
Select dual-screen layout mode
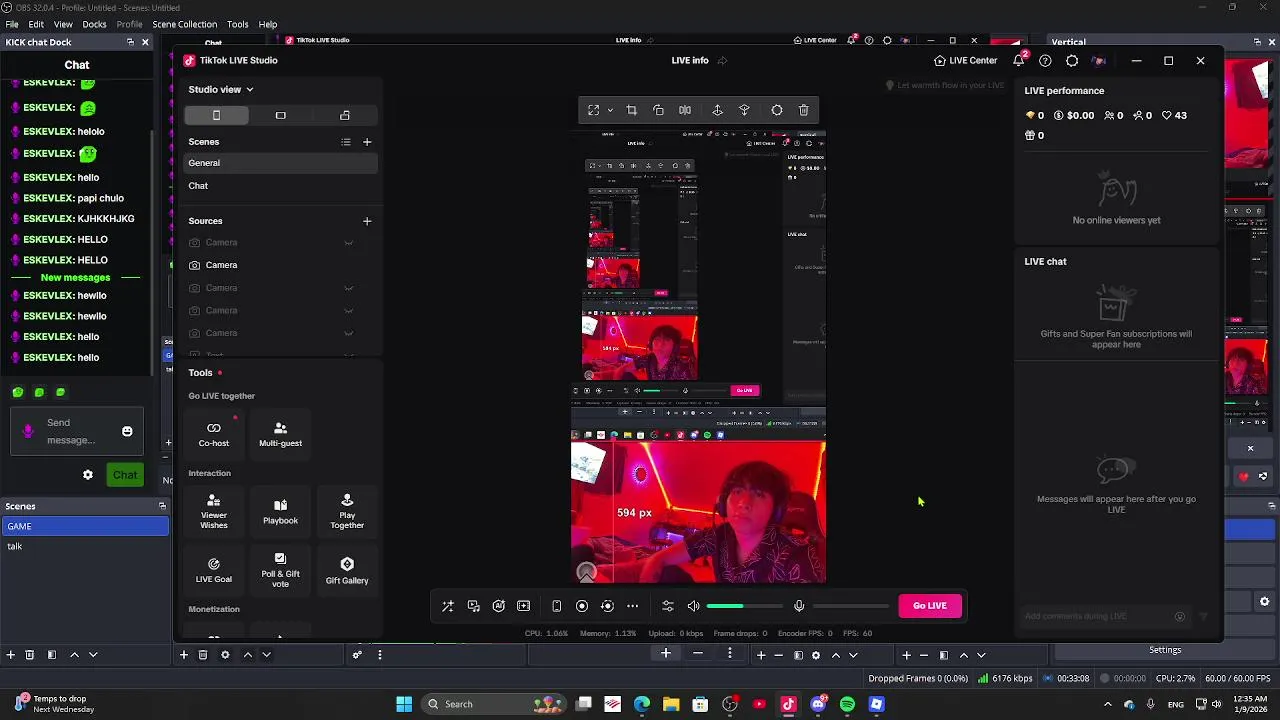point(345,115)
